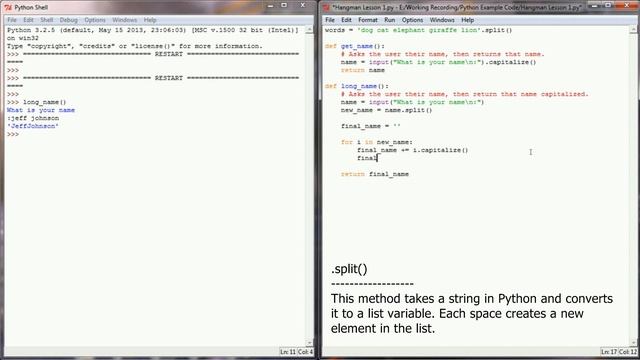The height and width of the screenshot is (360, 640).
Task: Click the last empty >>> shell prompt
Action: [13, 134]
